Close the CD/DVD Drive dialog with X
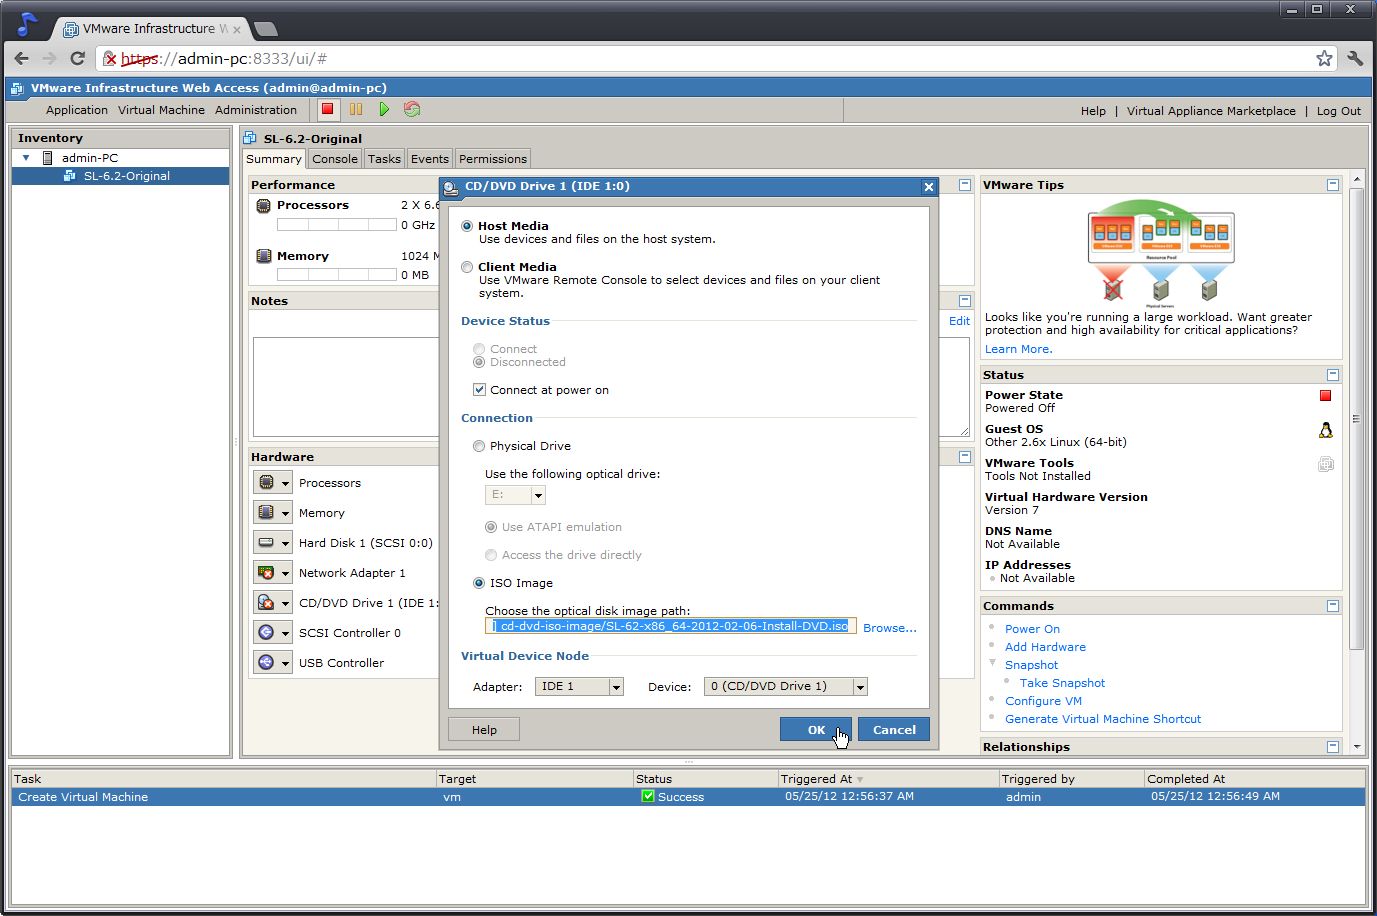 coord(928,187)
